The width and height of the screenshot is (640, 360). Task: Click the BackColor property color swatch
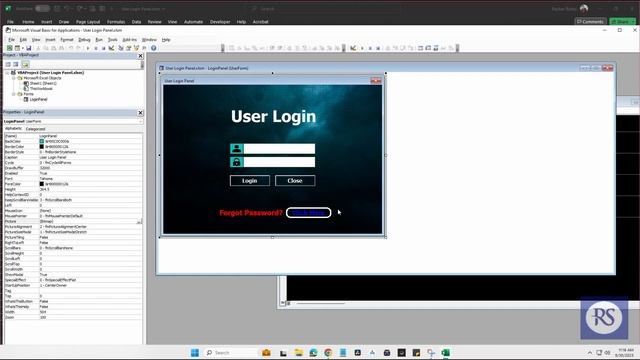42,141
